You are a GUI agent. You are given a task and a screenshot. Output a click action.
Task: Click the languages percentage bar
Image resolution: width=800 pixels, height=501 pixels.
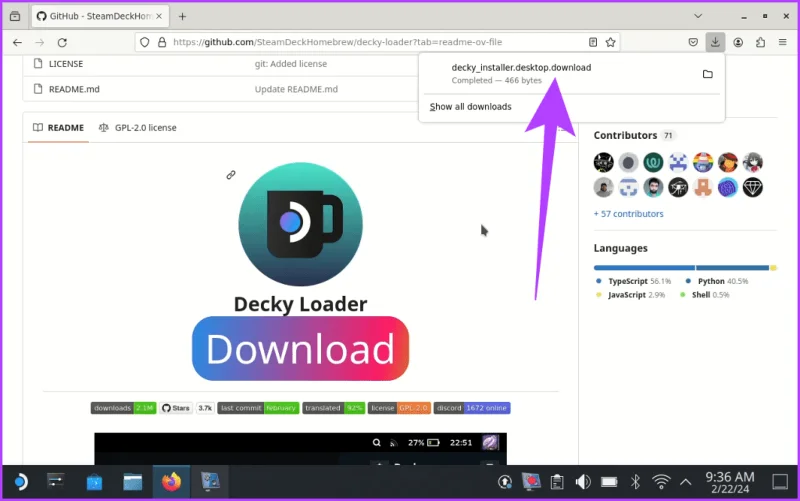coord(685,268)
